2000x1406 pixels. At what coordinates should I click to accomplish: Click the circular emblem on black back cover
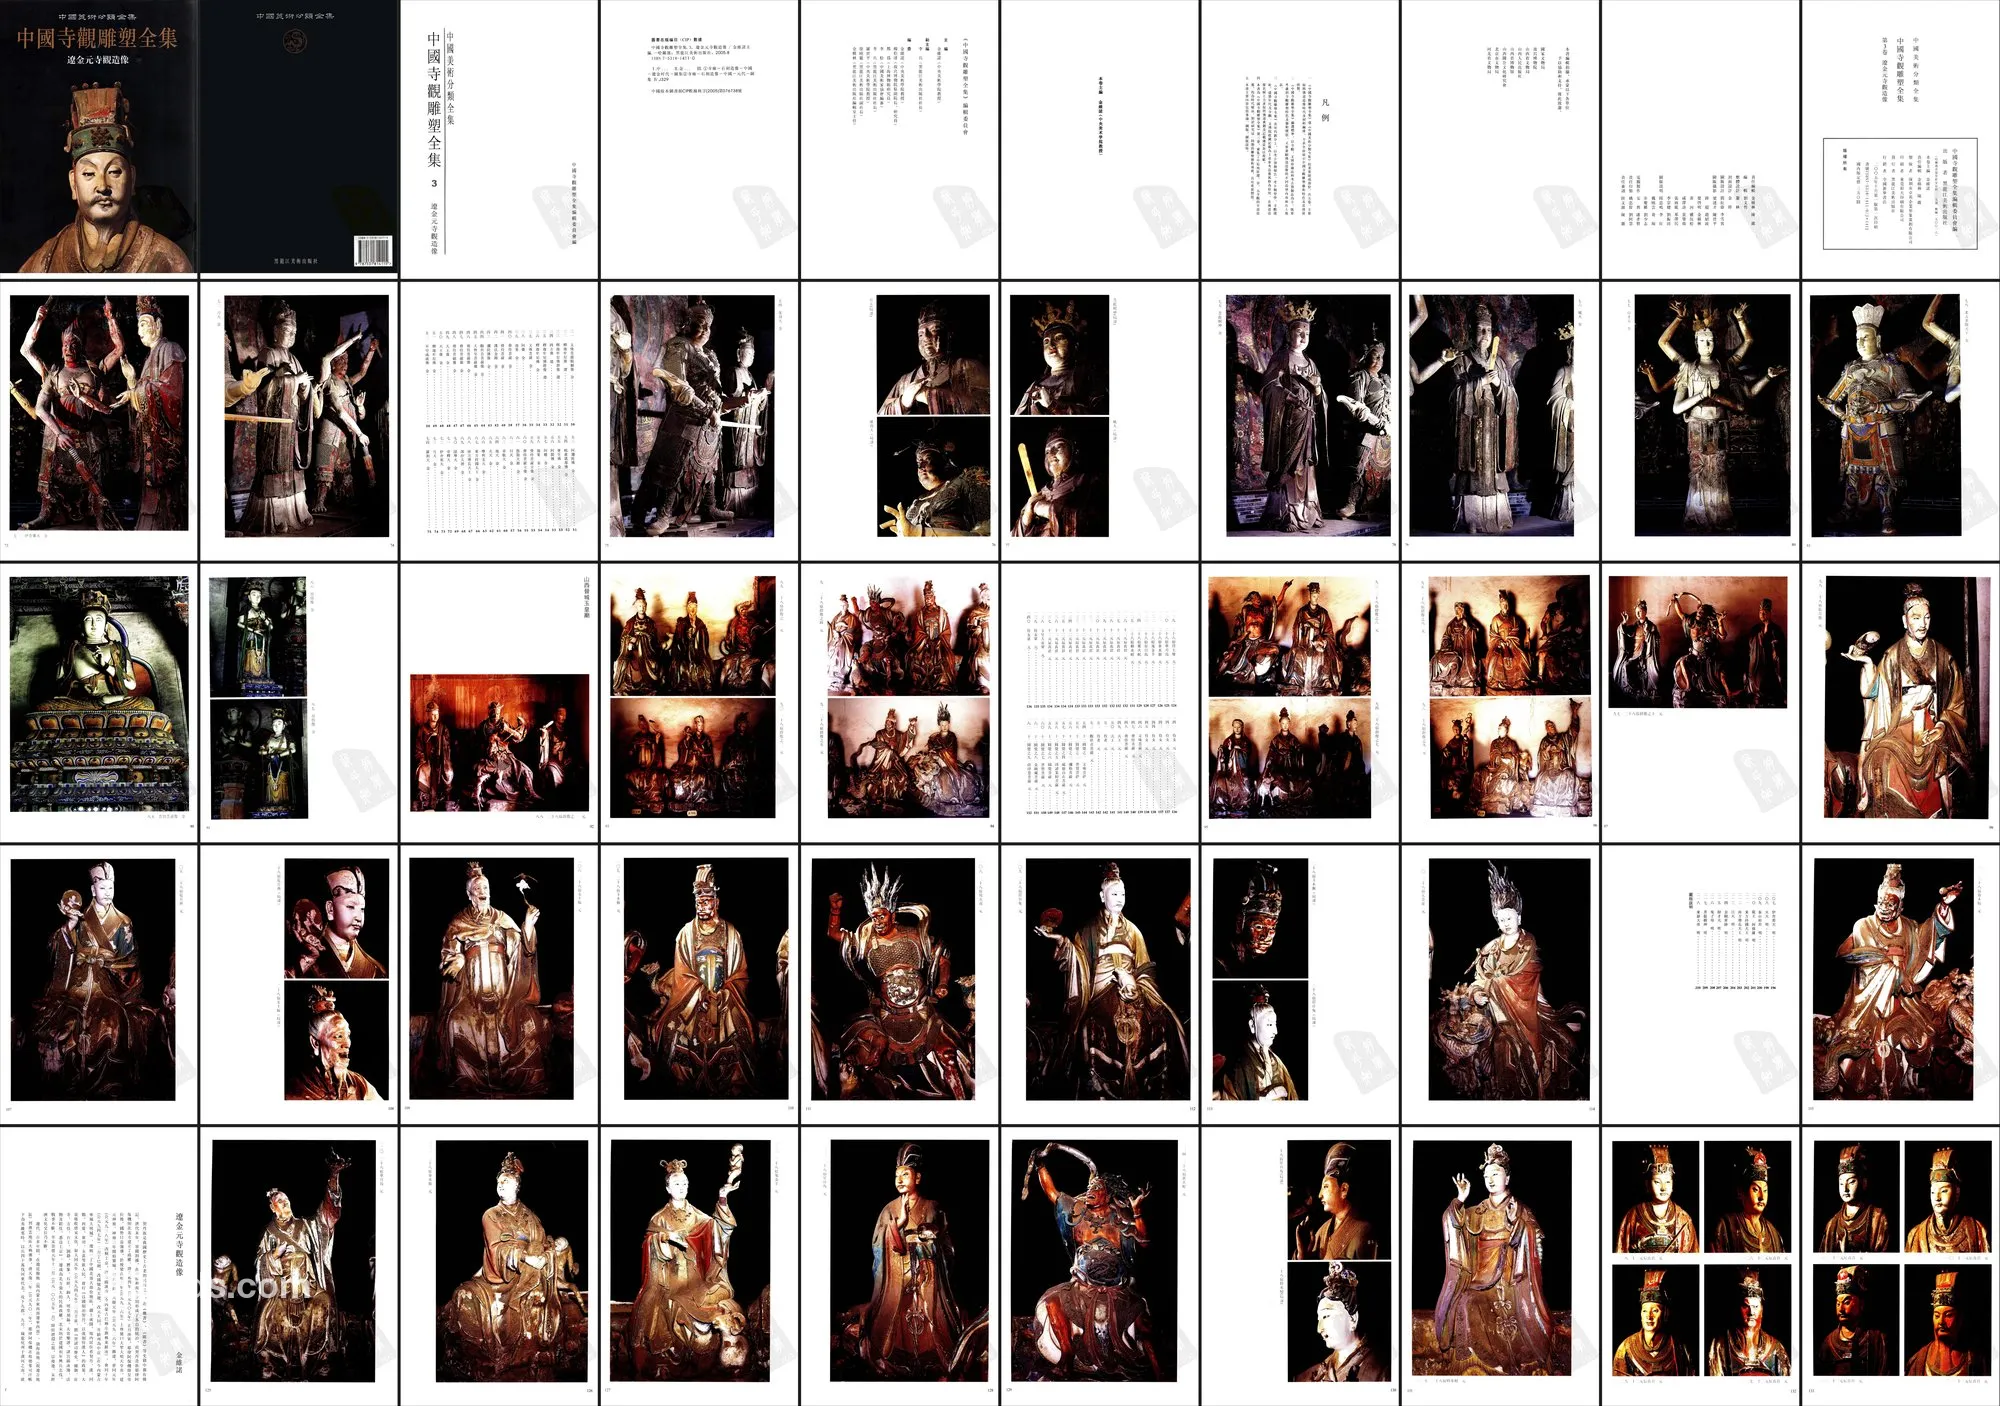(295, 40)
